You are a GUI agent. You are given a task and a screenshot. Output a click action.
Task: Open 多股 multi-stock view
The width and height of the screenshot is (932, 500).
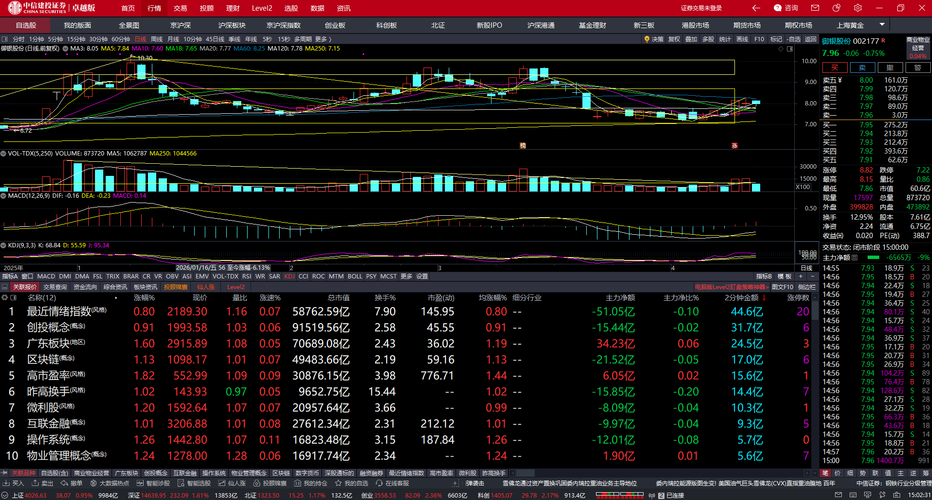[708, 39]
